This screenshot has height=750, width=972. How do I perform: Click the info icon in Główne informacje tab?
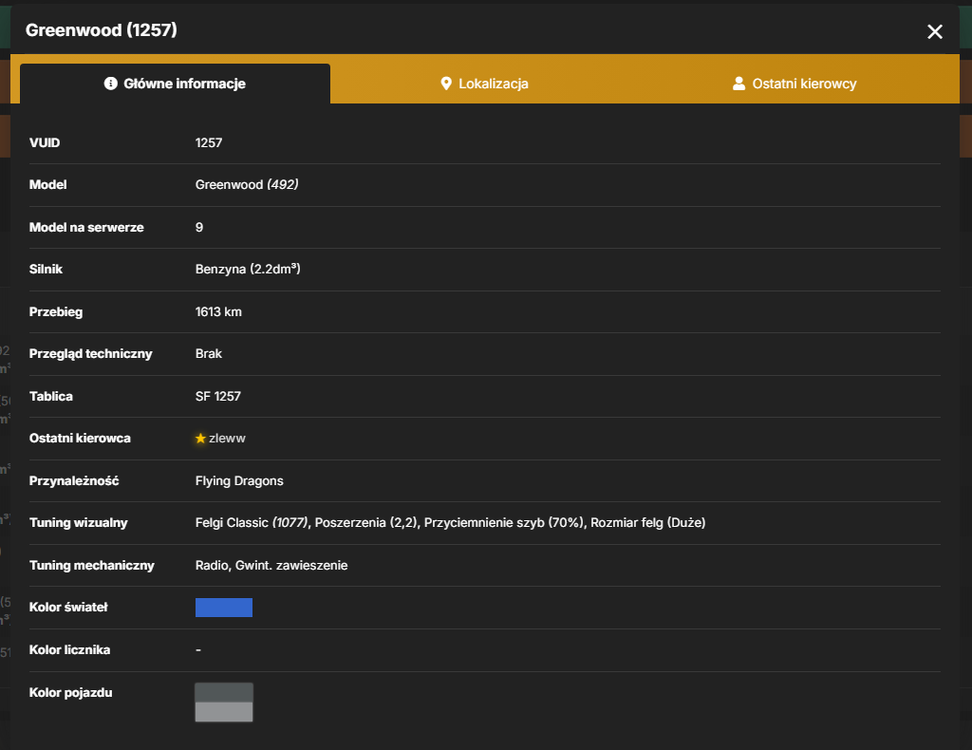110,83
